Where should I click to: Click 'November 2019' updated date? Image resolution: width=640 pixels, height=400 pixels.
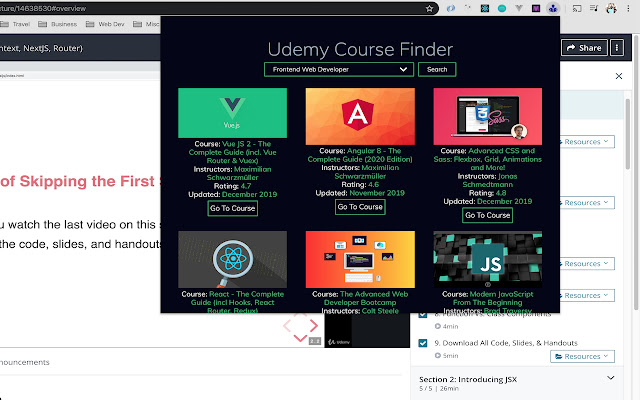(x=377, y=193)
